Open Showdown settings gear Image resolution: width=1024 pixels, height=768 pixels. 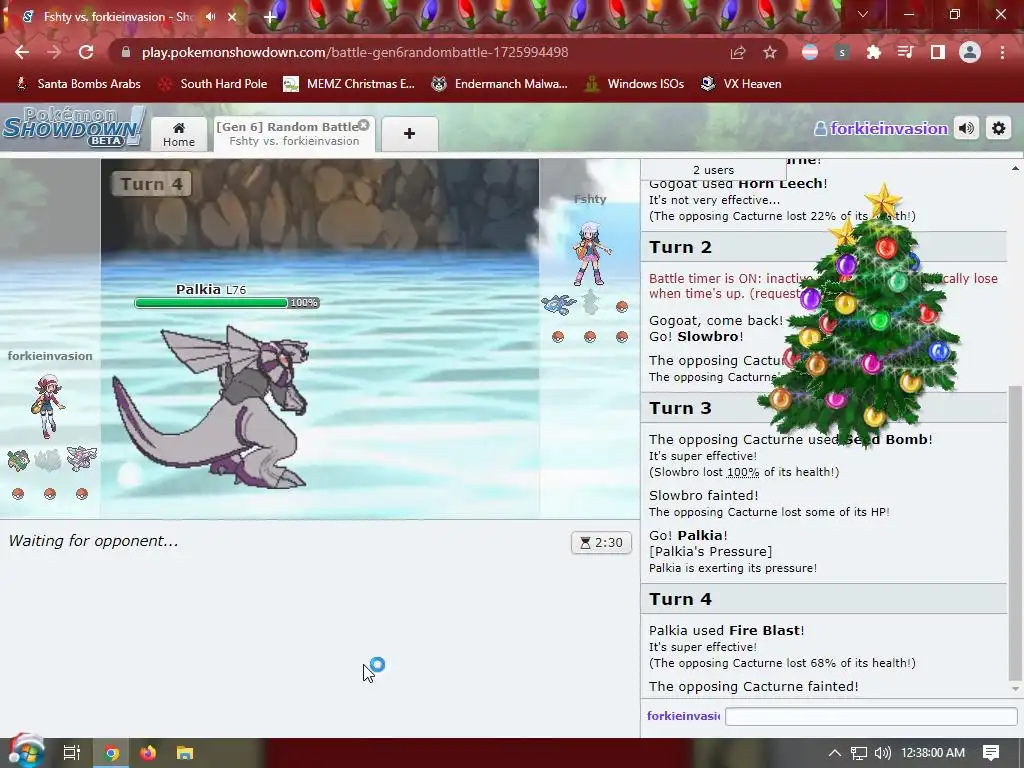pyautogui.click(x=999, y=129)
